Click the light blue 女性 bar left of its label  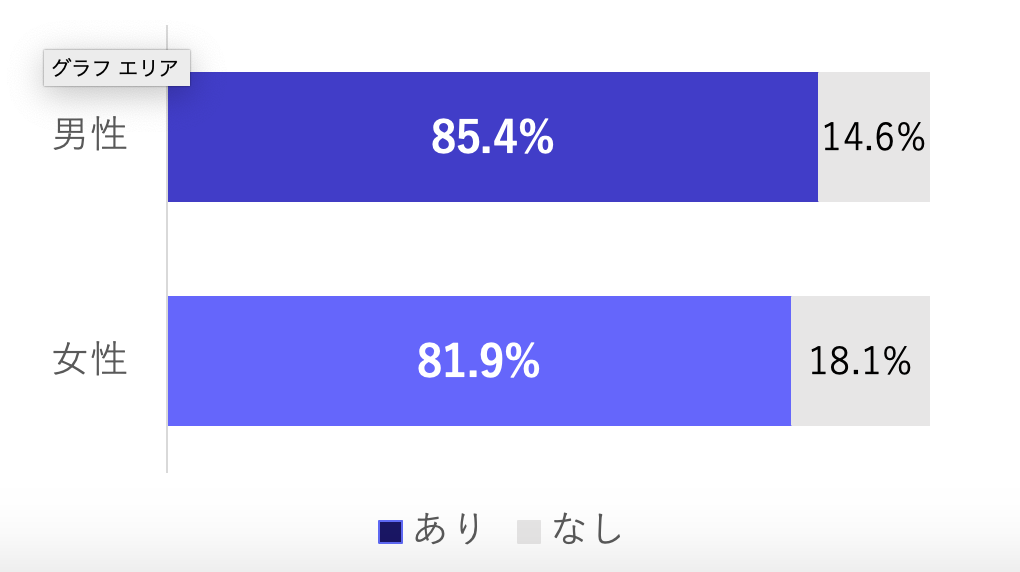point(286,361)
